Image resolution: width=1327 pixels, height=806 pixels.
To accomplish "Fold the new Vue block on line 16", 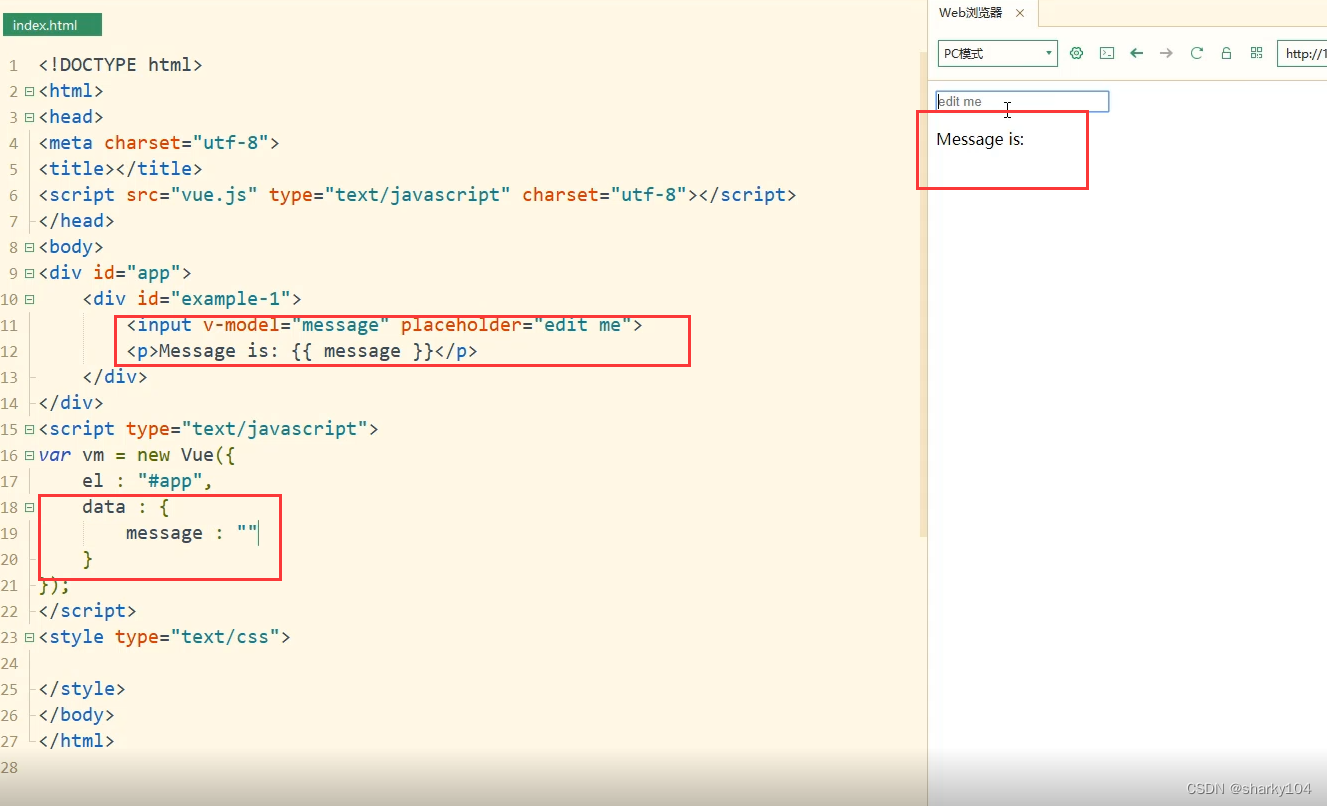I will [x=29, y=455].
